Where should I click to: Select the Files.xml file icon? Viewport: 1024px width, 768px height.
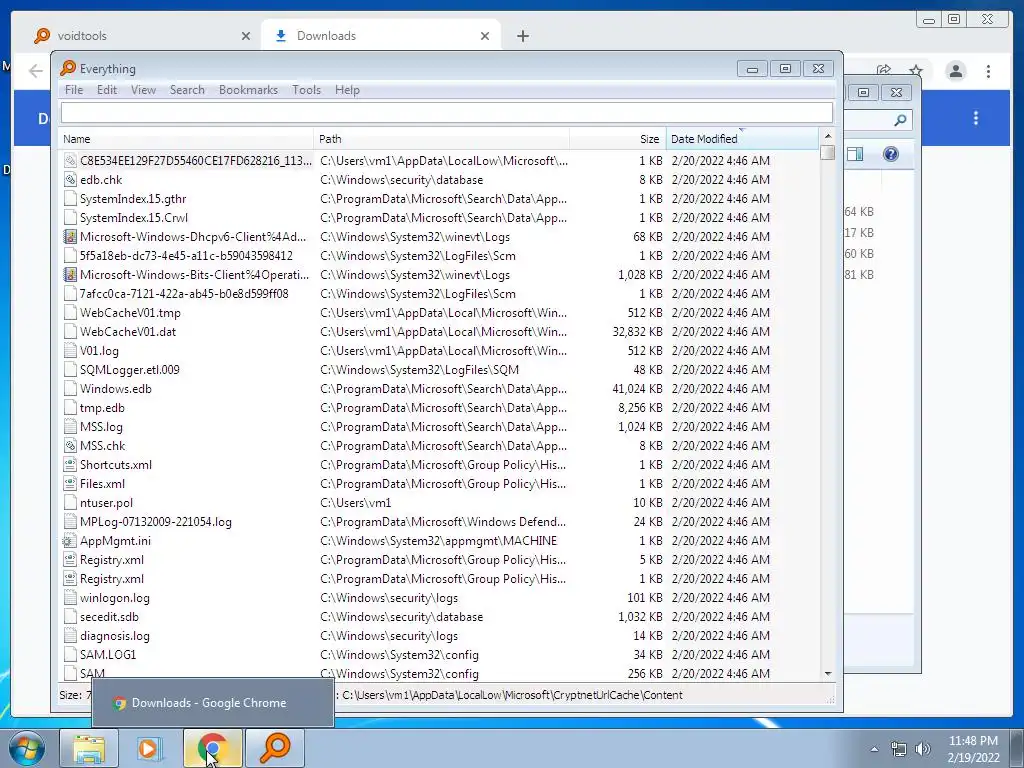coord(70,483)
